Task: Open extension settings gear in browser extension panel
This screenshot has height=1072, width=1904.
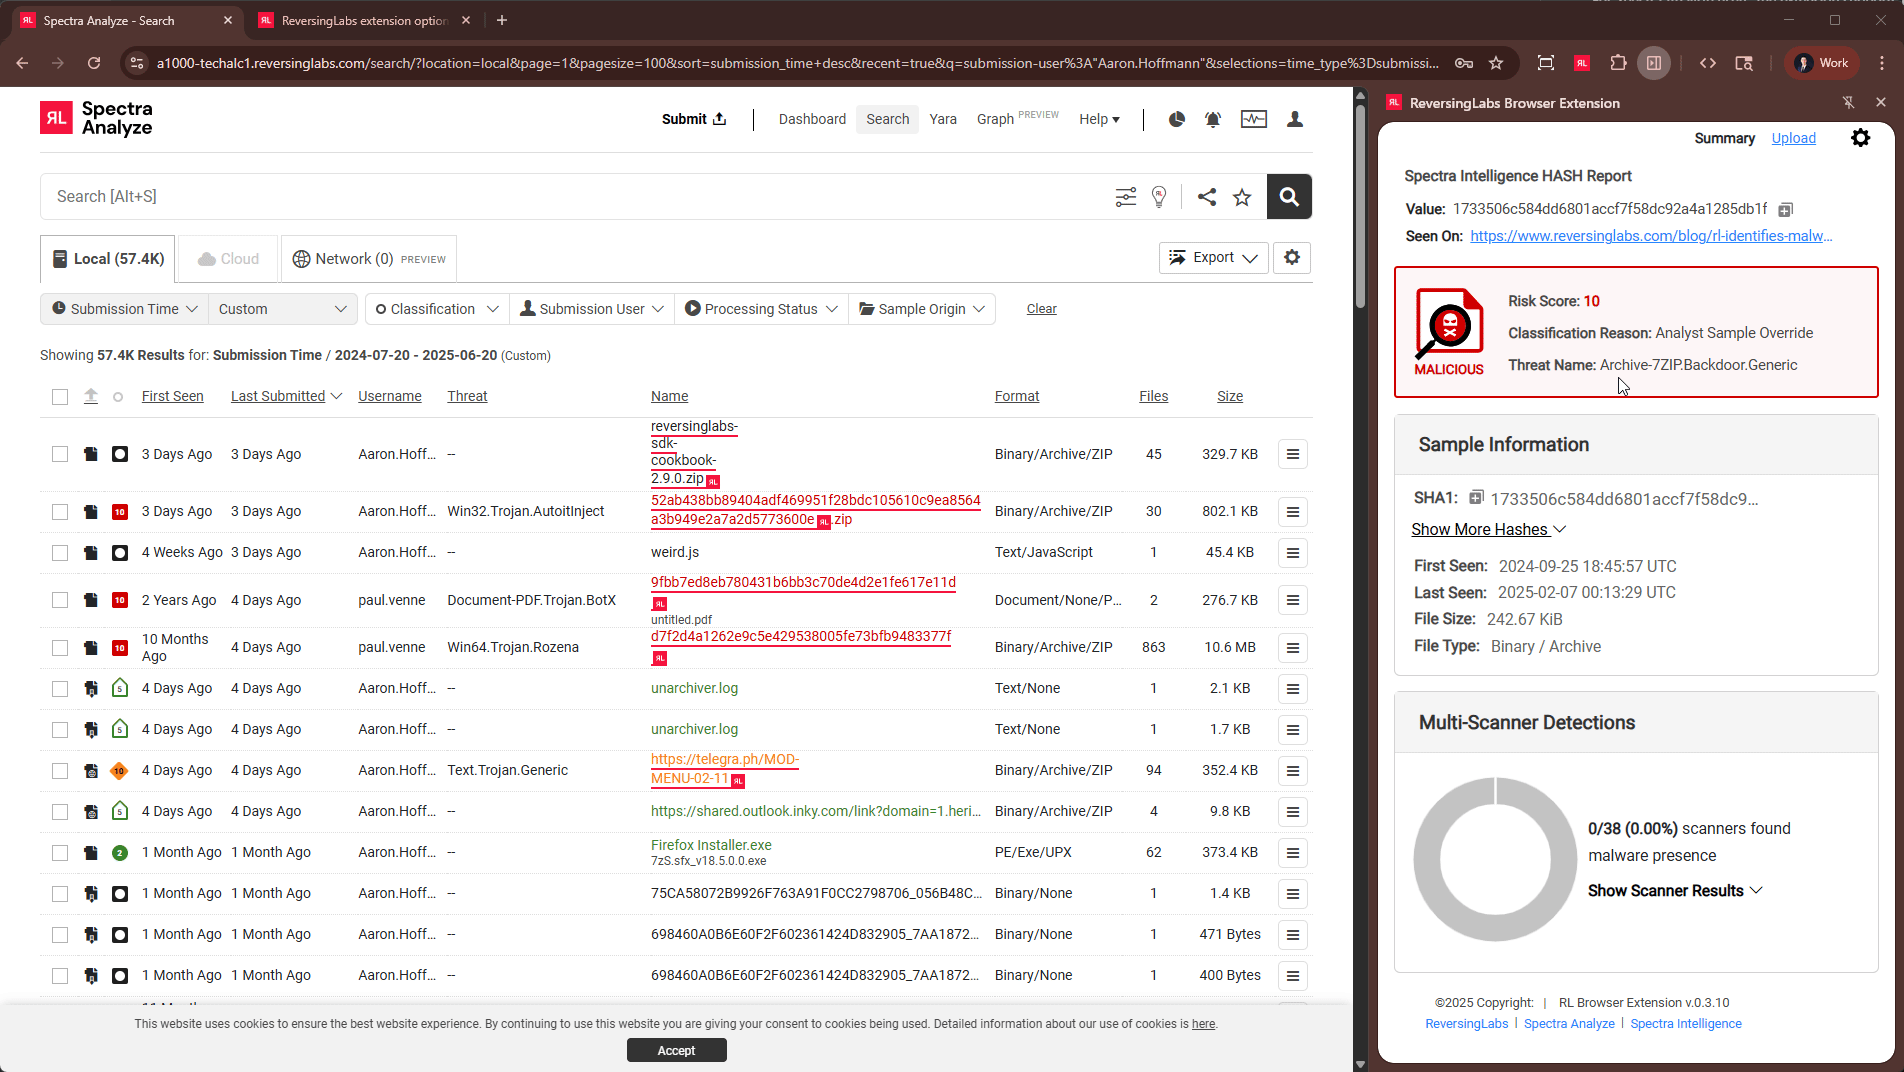Action: [1860, 138]
